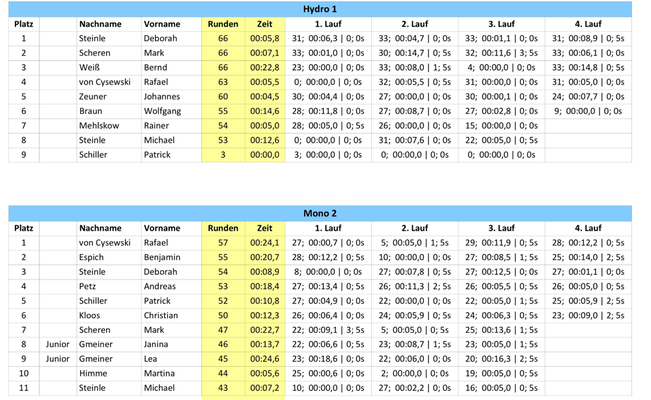The height and width of the screenshot is (400, 651).
Task: Click the 4. Lauf header in Hydro 1
Action: pyautogui.click(x=588, y=24)
